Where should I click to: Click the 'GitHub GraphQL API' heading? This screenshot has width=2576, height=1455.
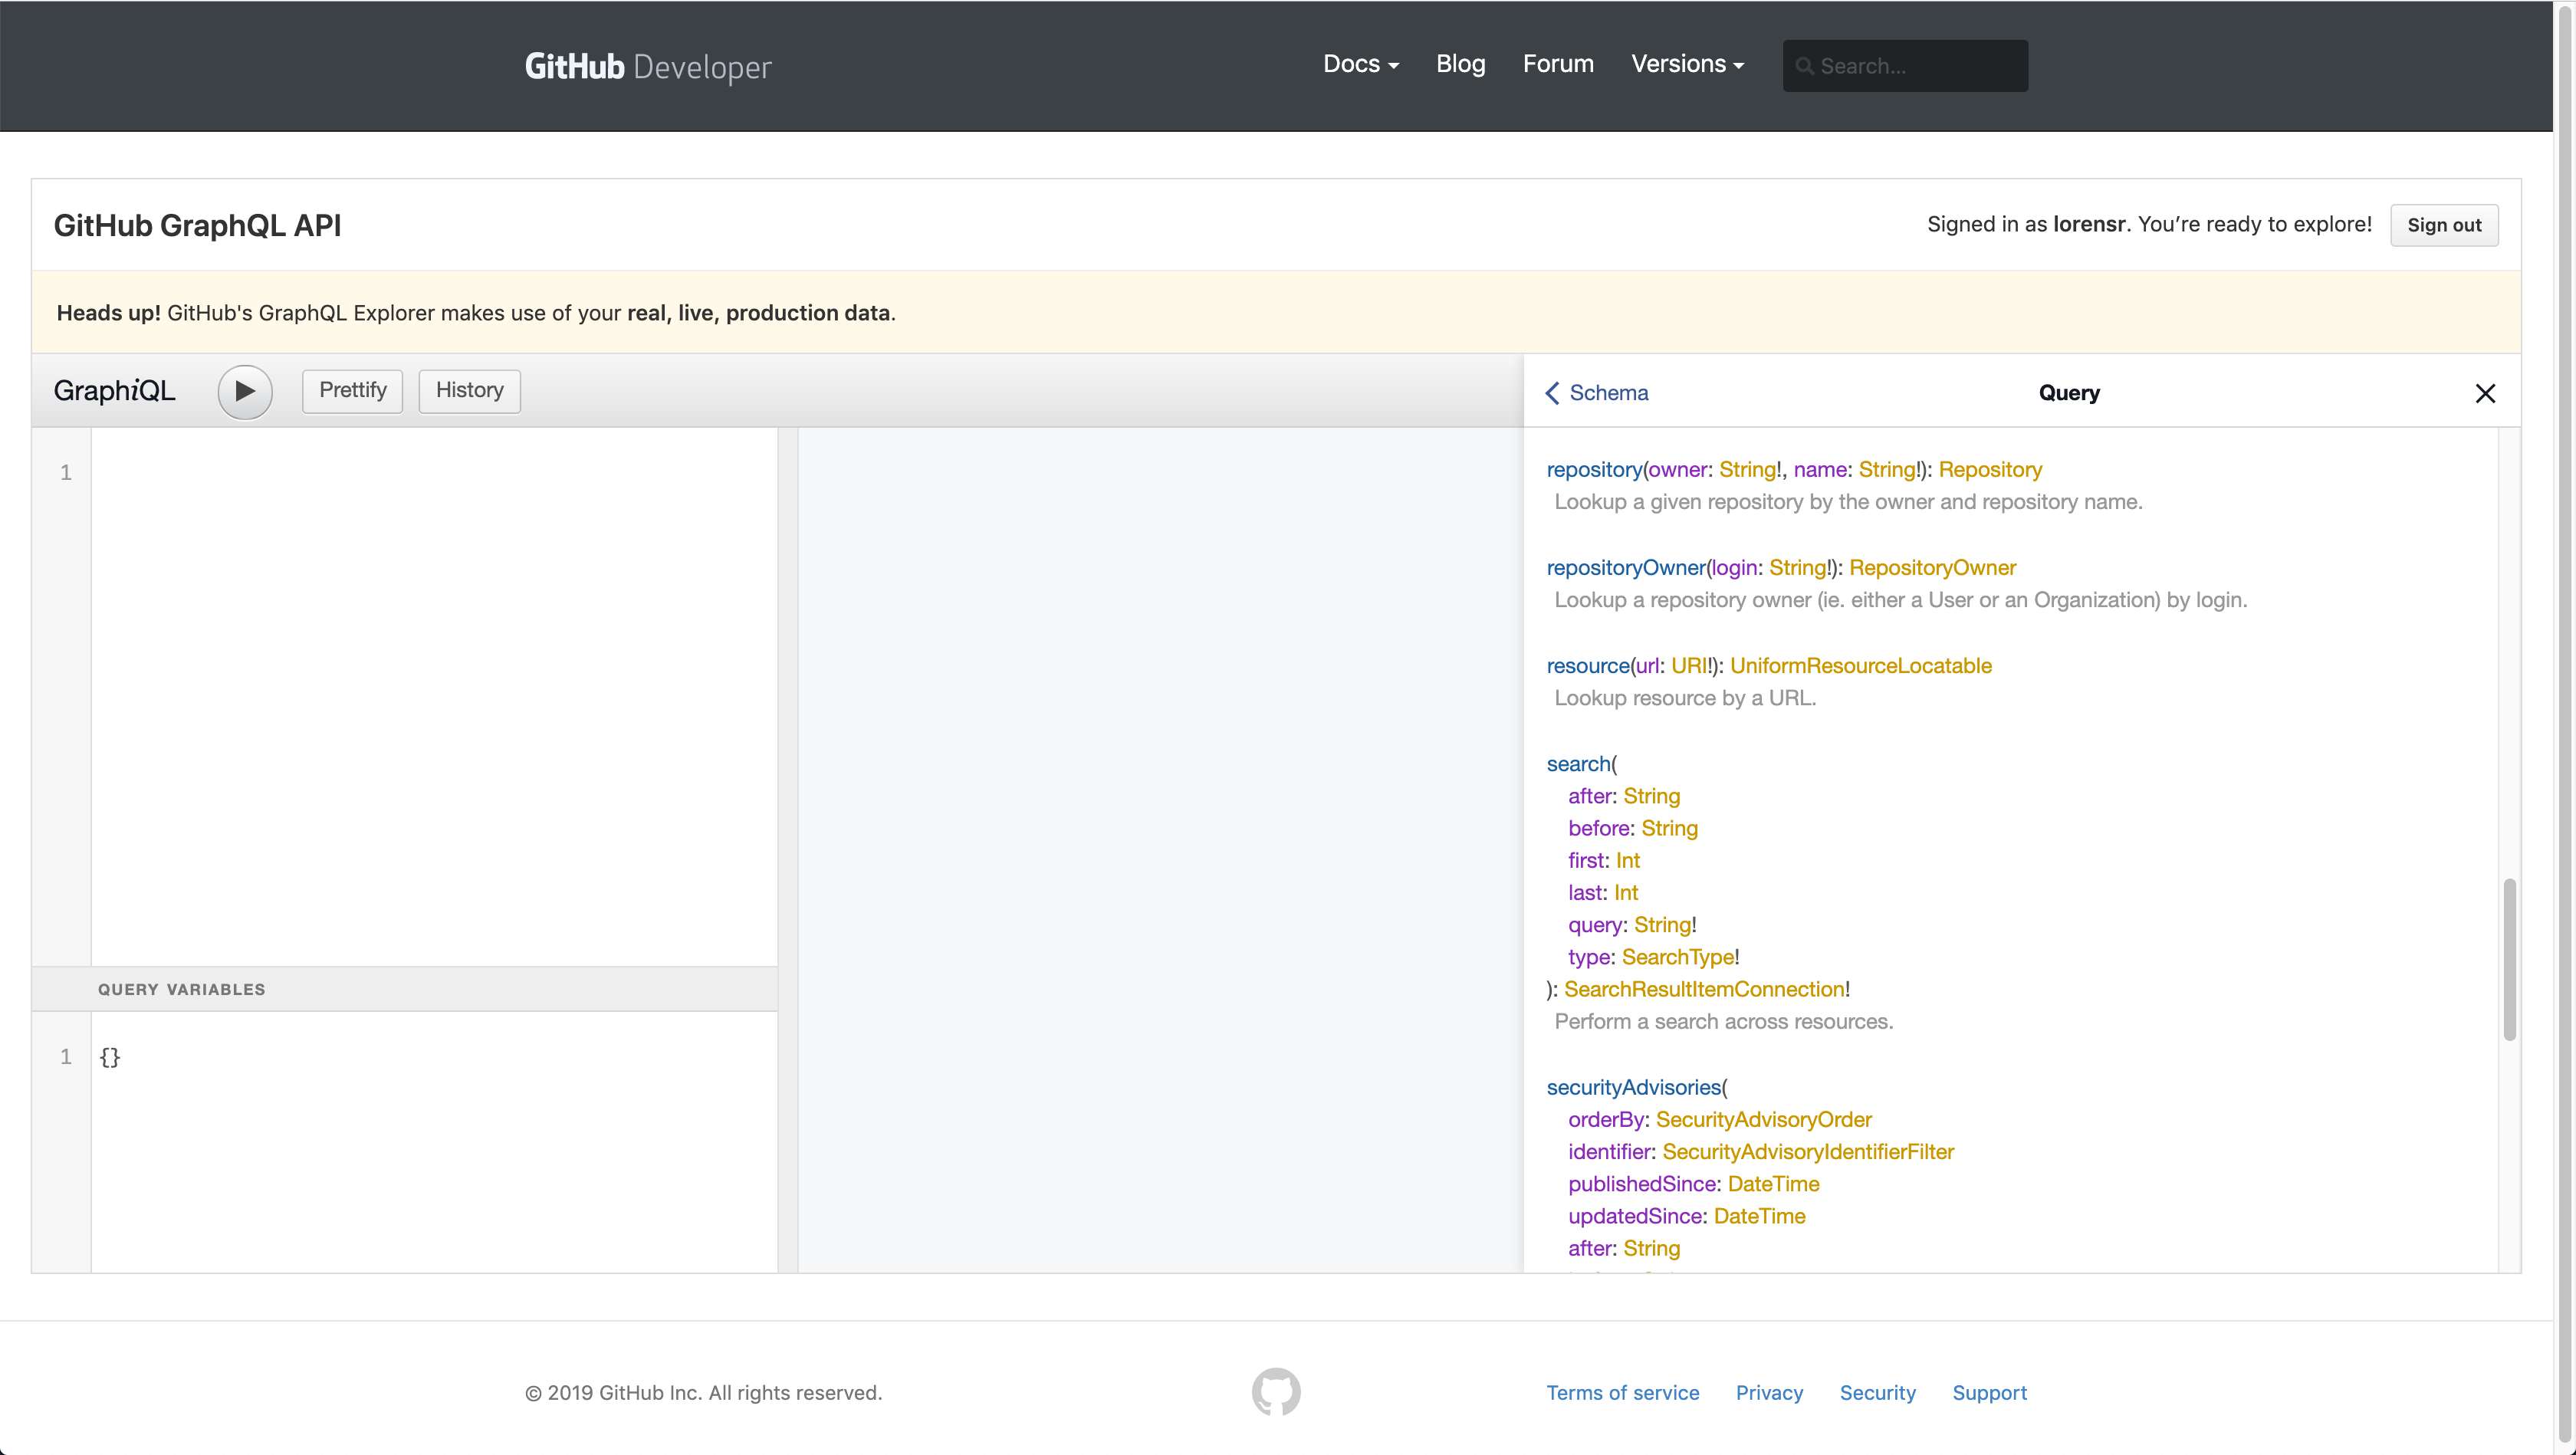click(197, 226)
